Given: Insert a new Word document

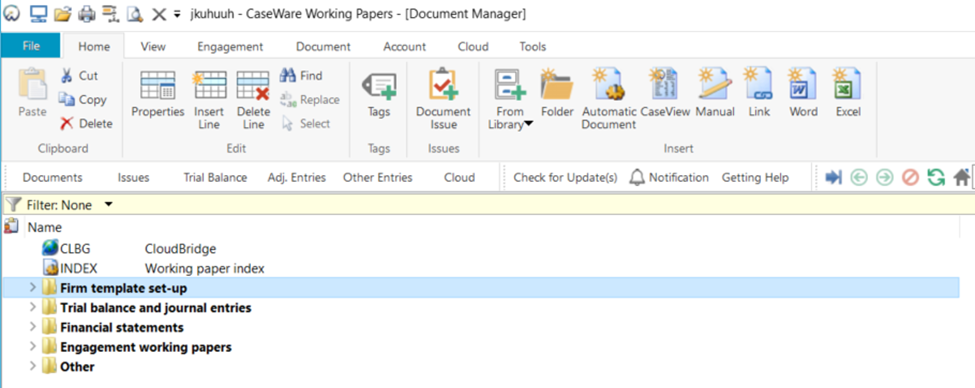Looking at the screenshot, I should [803, 85].
